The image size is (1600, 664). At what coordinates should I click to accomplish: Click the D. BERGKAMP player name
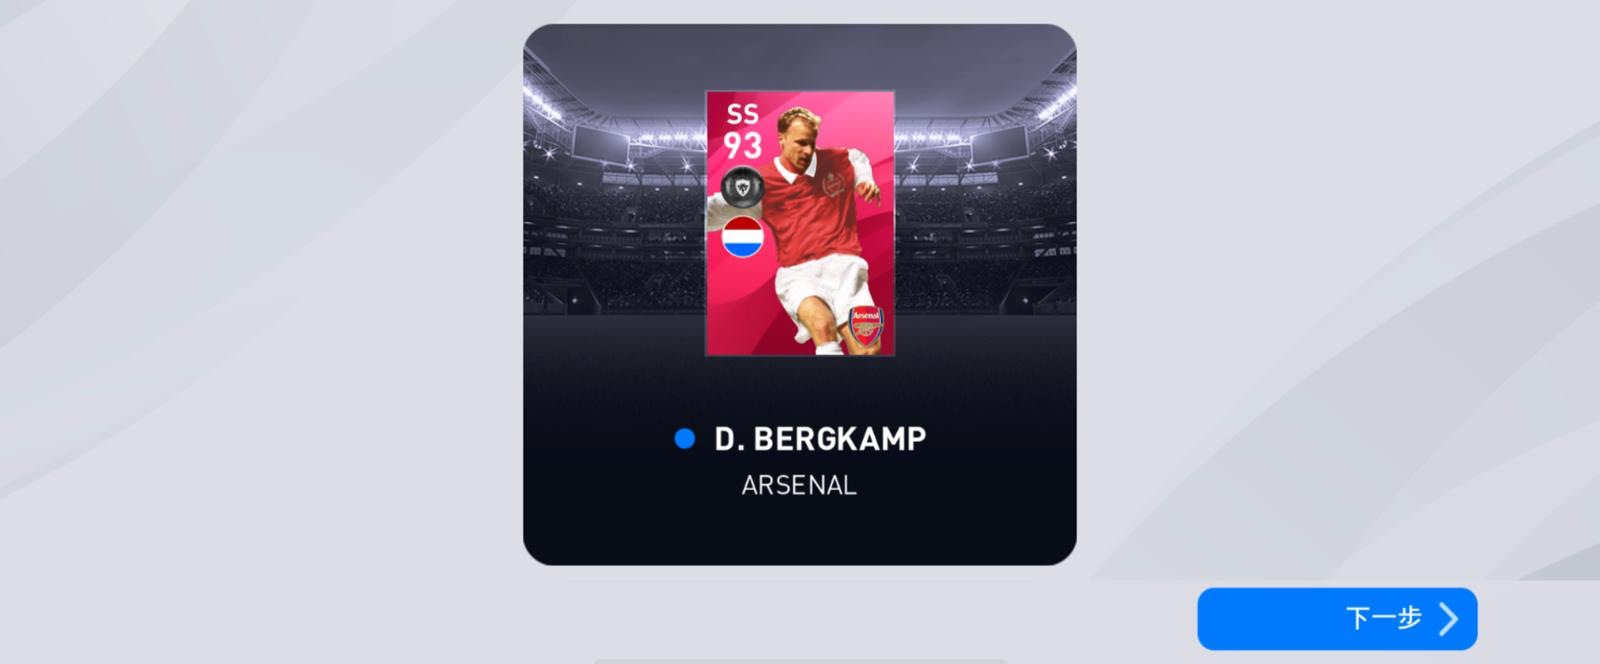820,438
